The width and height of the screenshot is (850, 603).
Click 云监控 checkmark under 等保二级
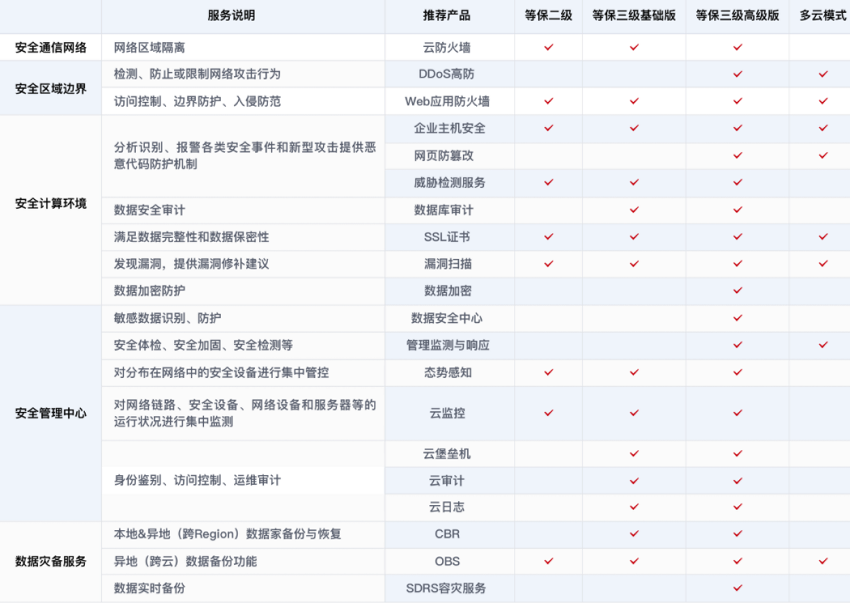coord(549,413)
